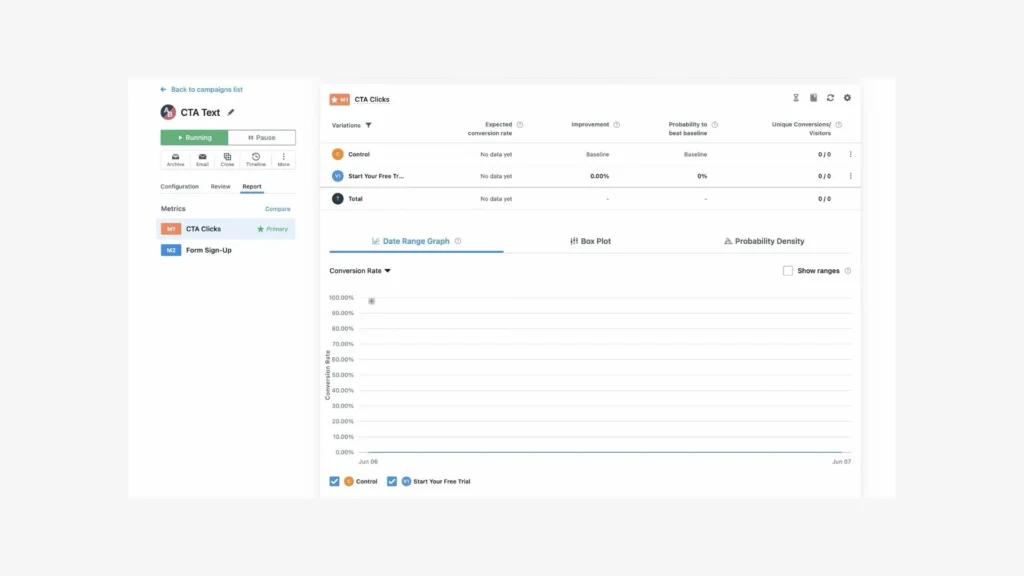
Task: Enable the Show ranges checkbox
Action: click(x=788, y=271)
